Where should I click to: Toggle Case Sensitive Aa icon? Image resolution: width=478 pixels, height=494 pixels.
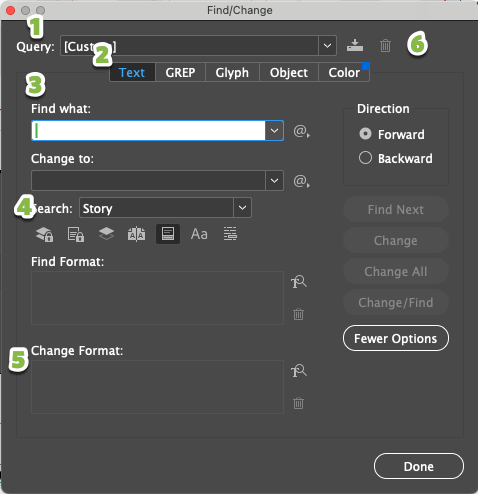pos(199,234)
